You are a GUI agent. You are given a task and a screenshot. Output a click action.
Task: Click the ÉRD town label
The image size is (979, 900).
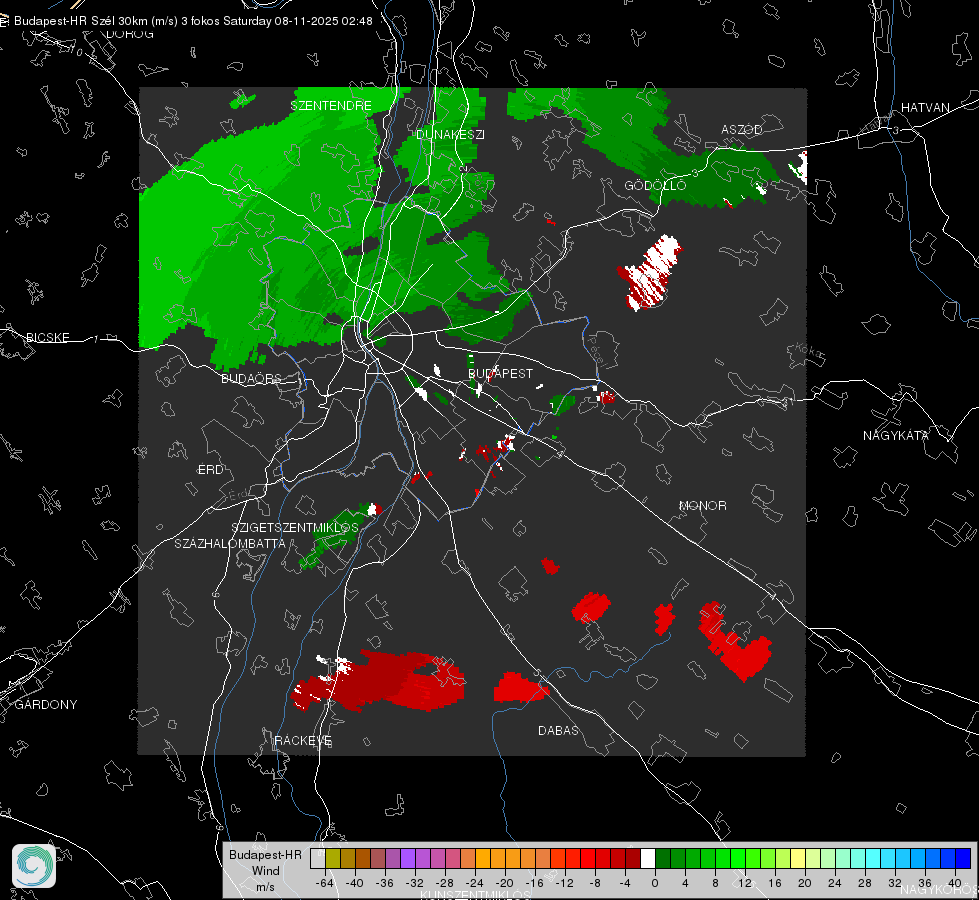click(210, 470)
